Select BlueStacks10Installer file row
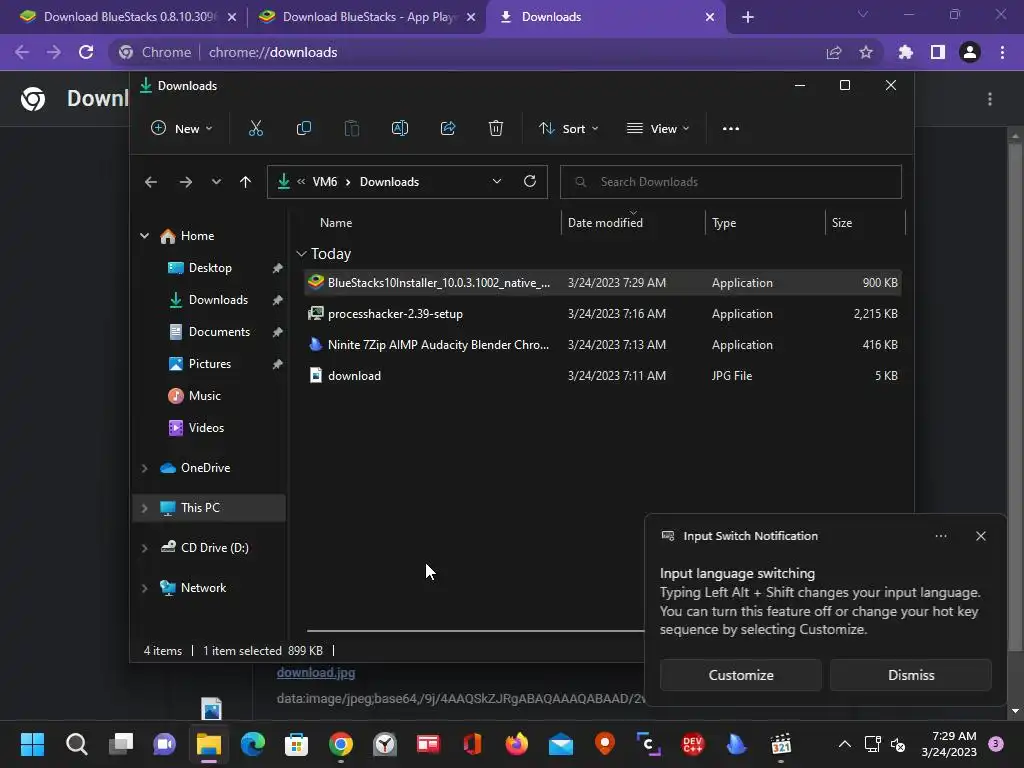 click(603, 283)
